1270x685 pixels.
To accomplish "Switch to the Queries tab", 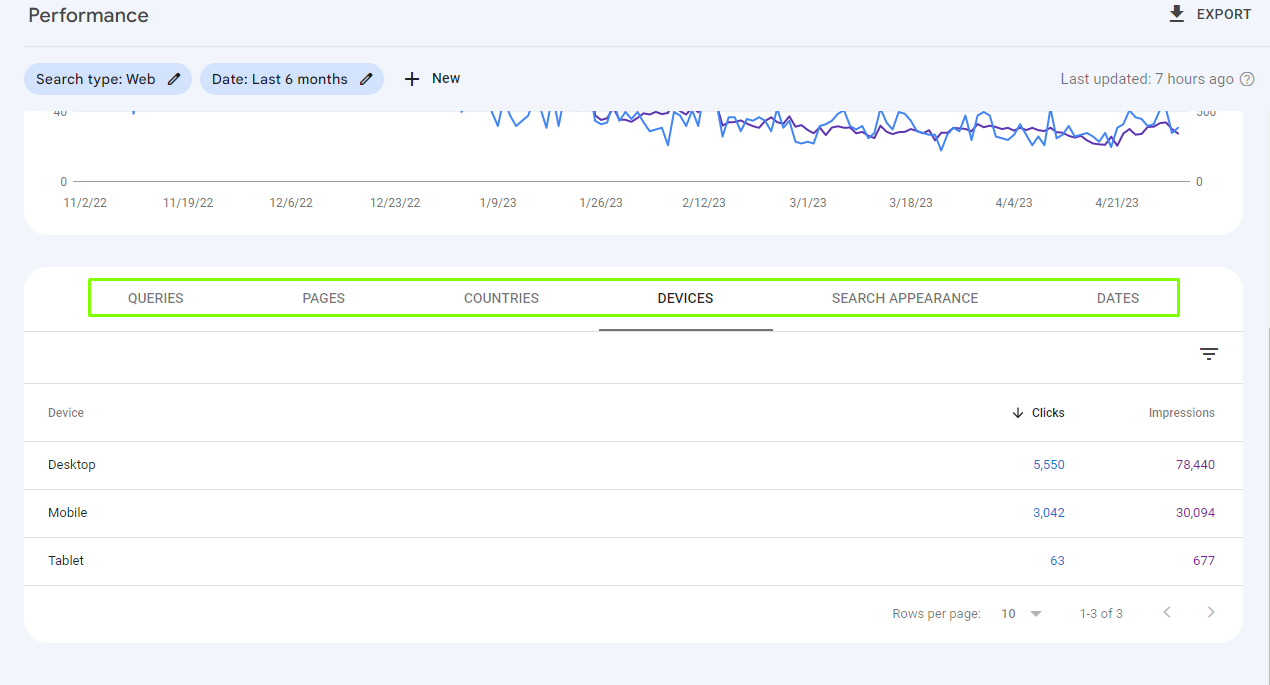I will [156, 298].
